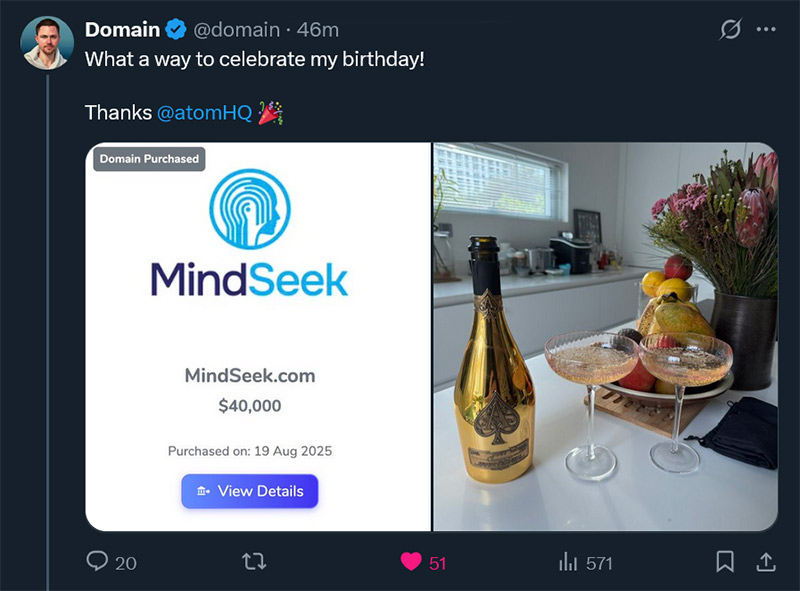Screen dimensions: 800x591
Task: Click the Domain Purchased badge
Action: [x=149, y=158]
